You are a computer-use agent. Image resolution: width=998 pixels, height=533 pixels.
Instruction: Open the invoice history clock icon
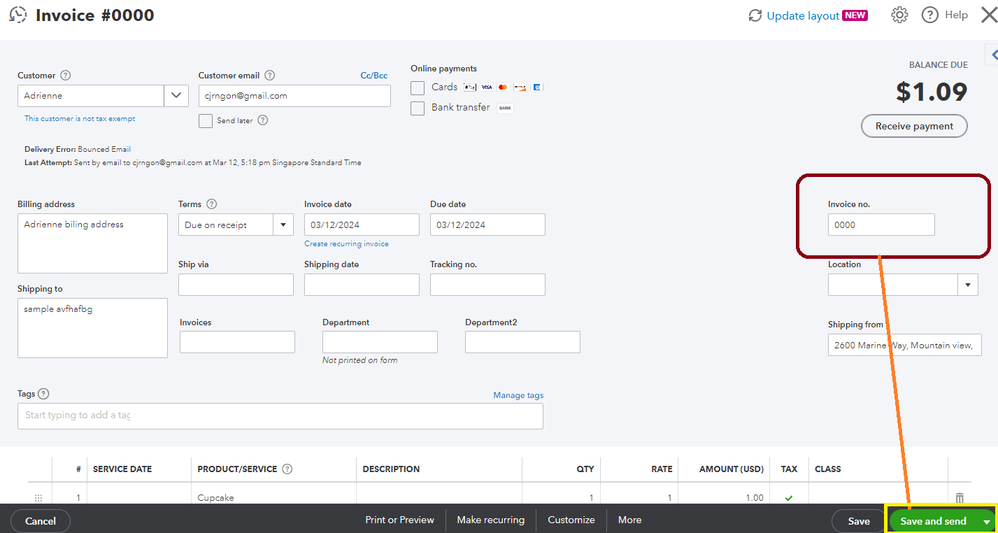18,15
